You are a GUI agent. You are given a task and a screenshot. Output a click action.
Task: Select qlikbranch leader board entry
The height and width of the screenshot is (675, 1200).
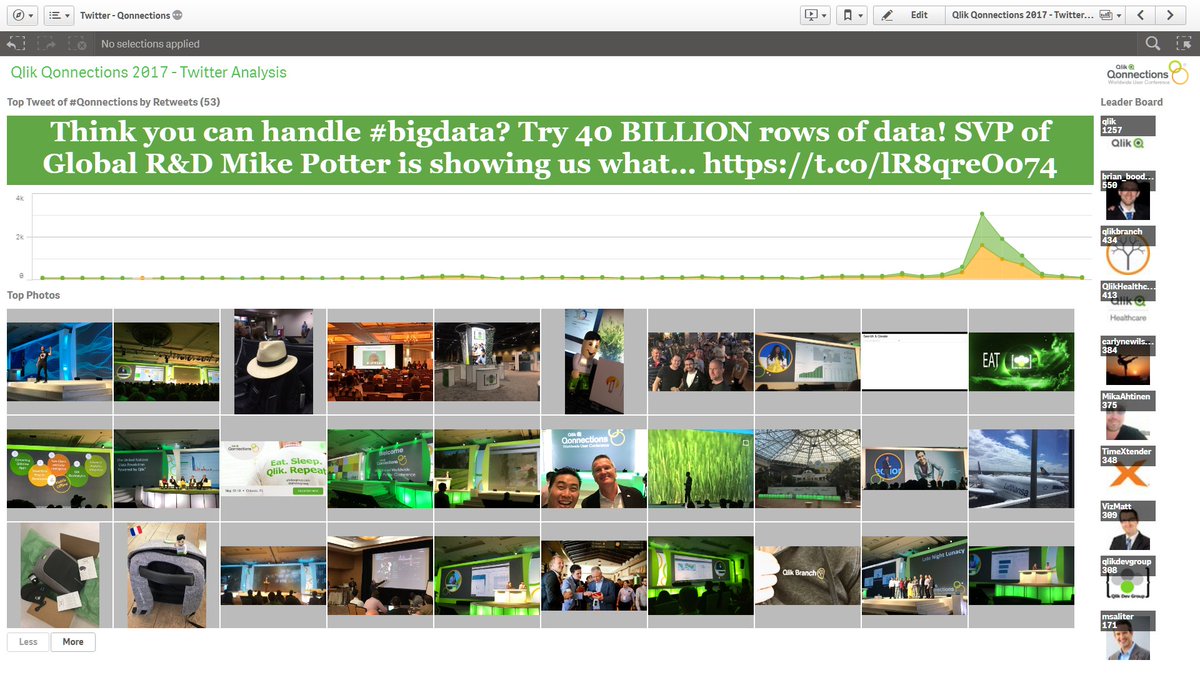coord(1128,250)
